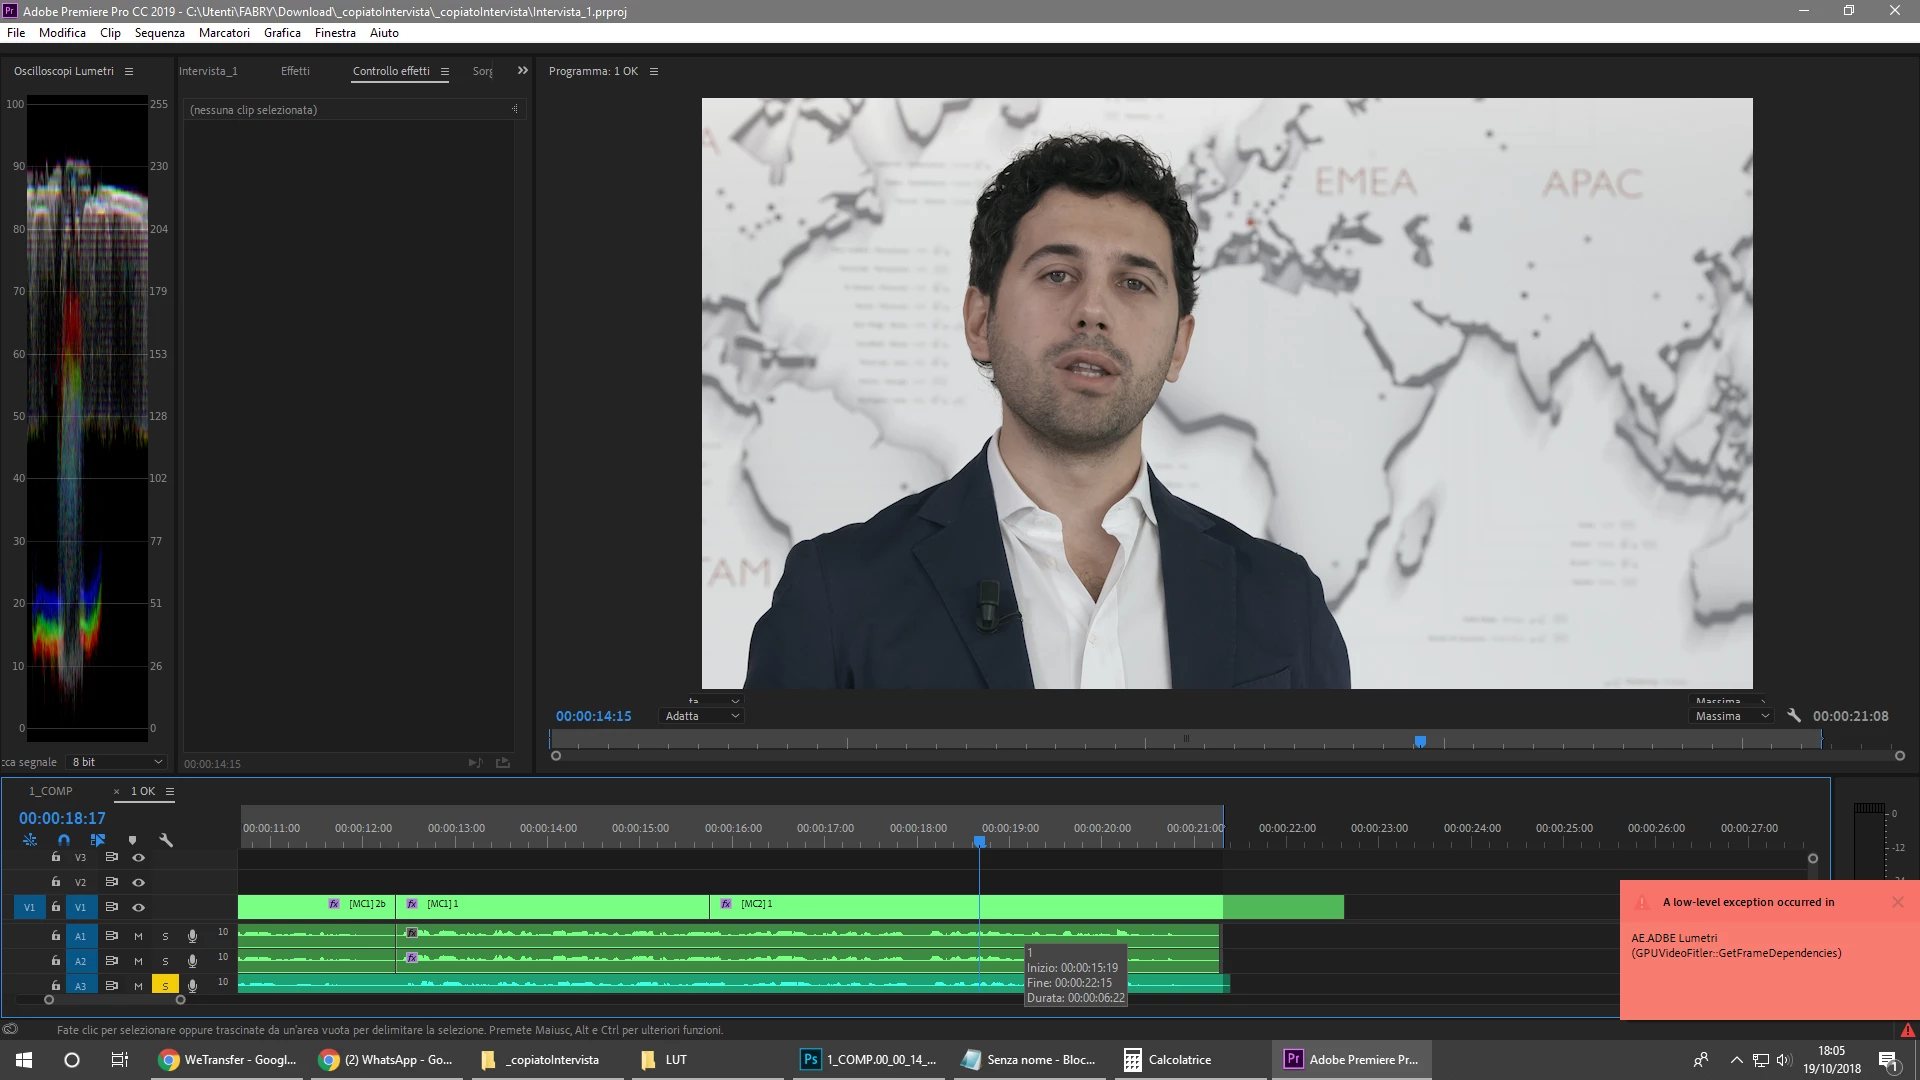The image size is (1920, 1080).
Task: Open the Adatta zoom level dropdown
Action: click(703, 716)
